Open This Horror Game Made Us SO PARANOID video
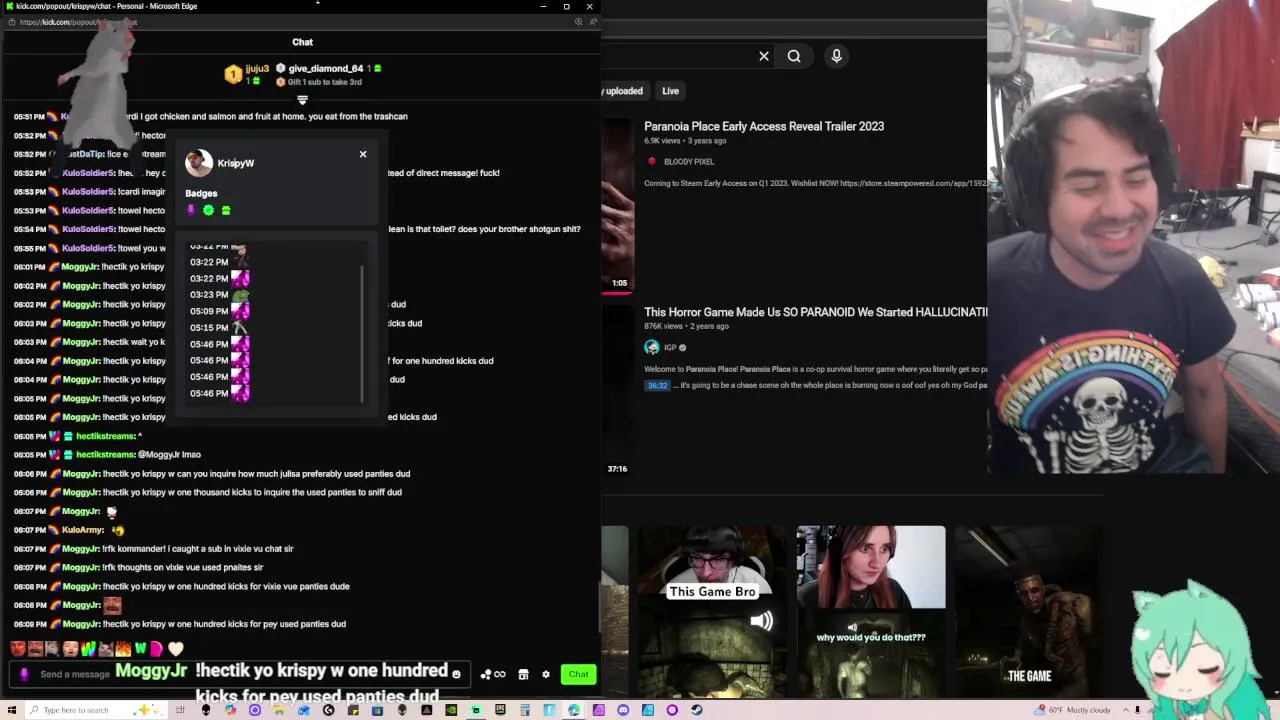This screenshot has width=1280, height=720. pyautogui.click(x=816, y=312)
